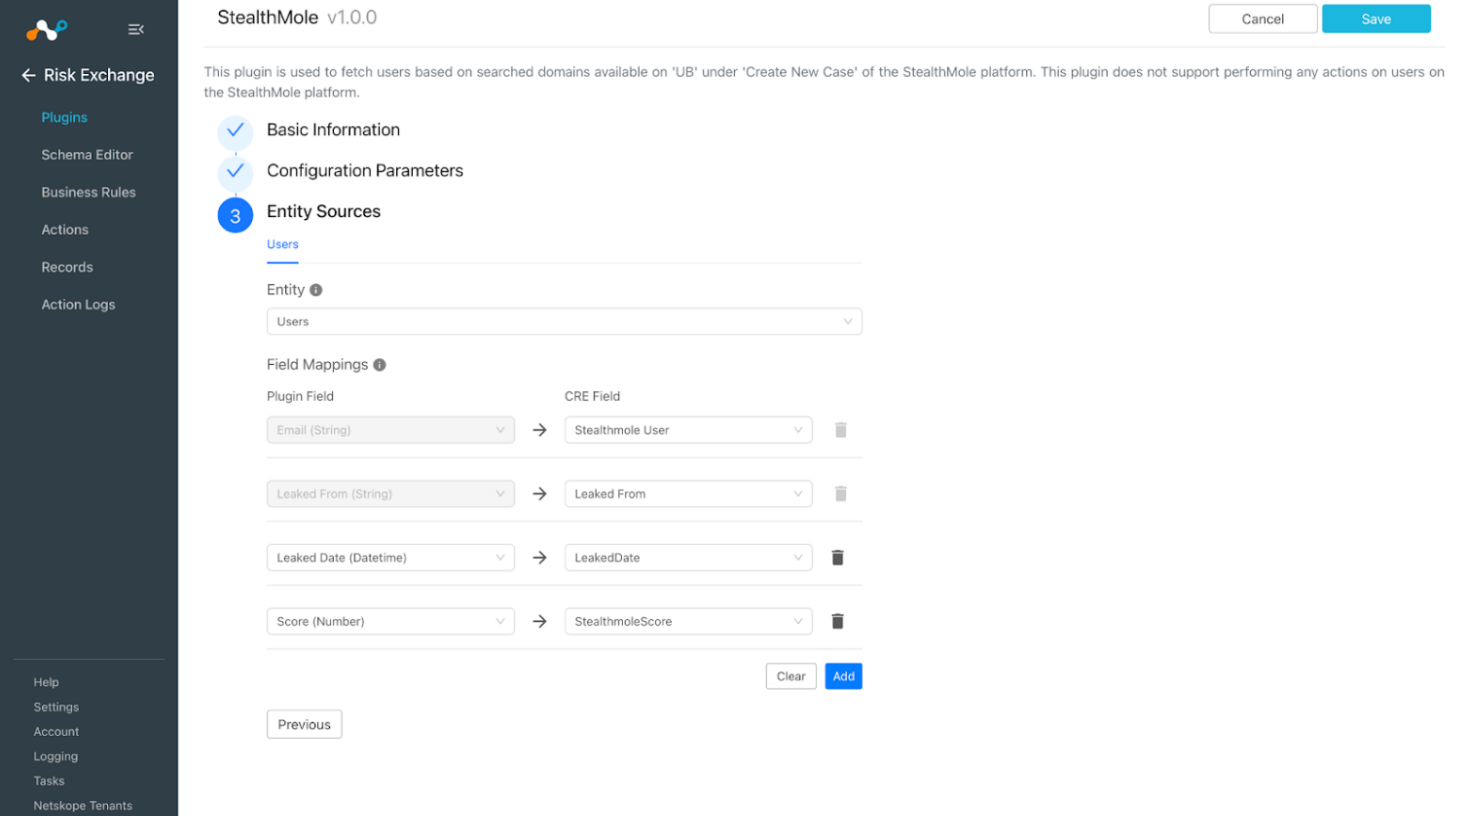1467x816 pixels.
Task: Click the Configuration Parameters step checkmark
Action: click(235, 171)
